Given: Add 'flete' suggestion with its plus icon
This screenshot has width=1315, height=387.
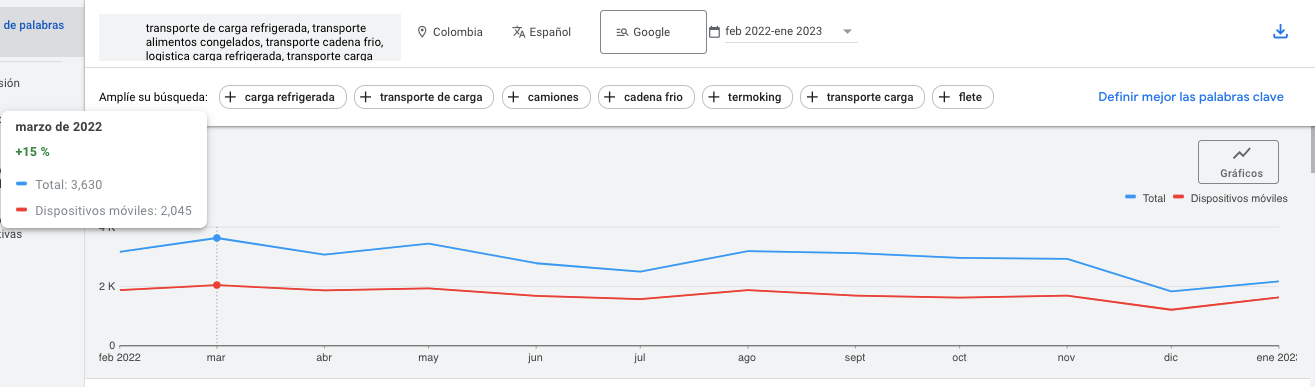Looking at the screenshot, I should pos(944,97).
